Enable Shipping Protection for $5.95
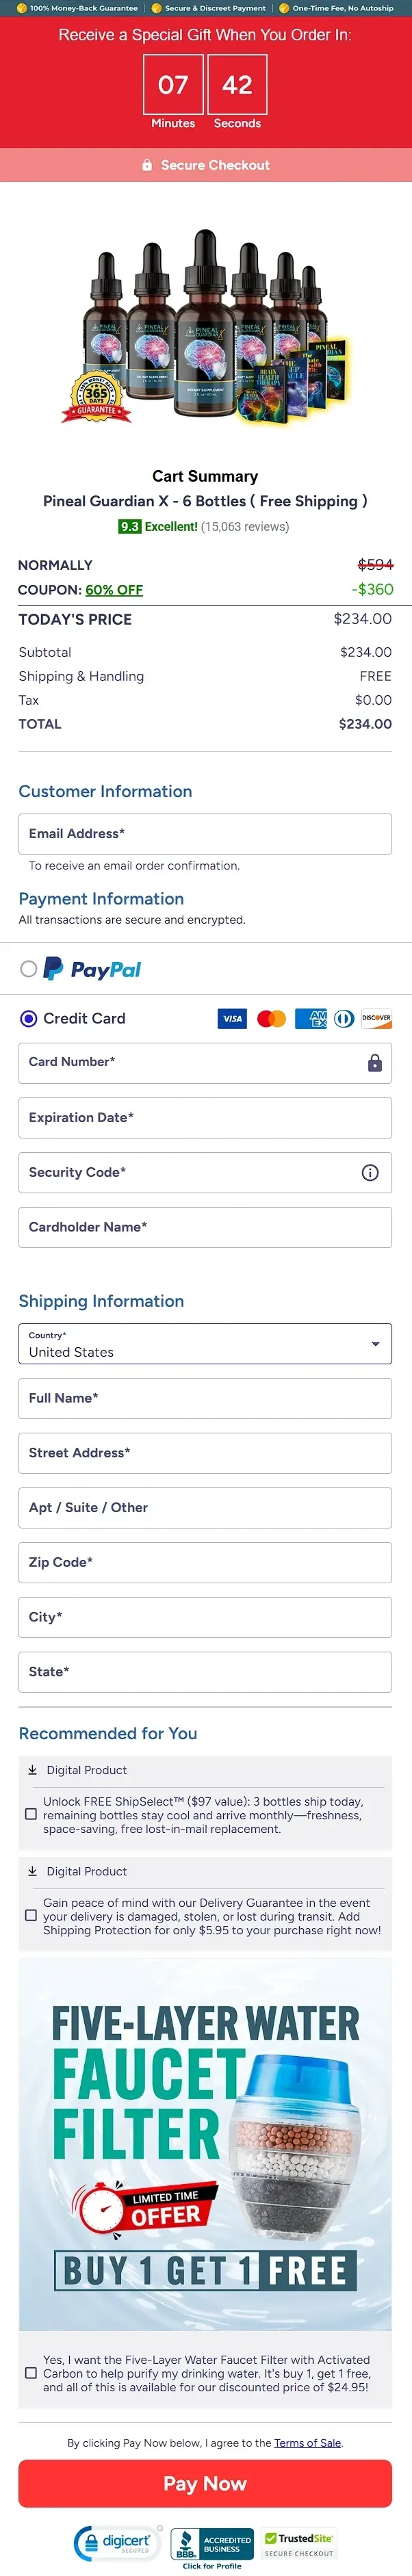This screenshot has height=2576, width=412. (31, 1915)
